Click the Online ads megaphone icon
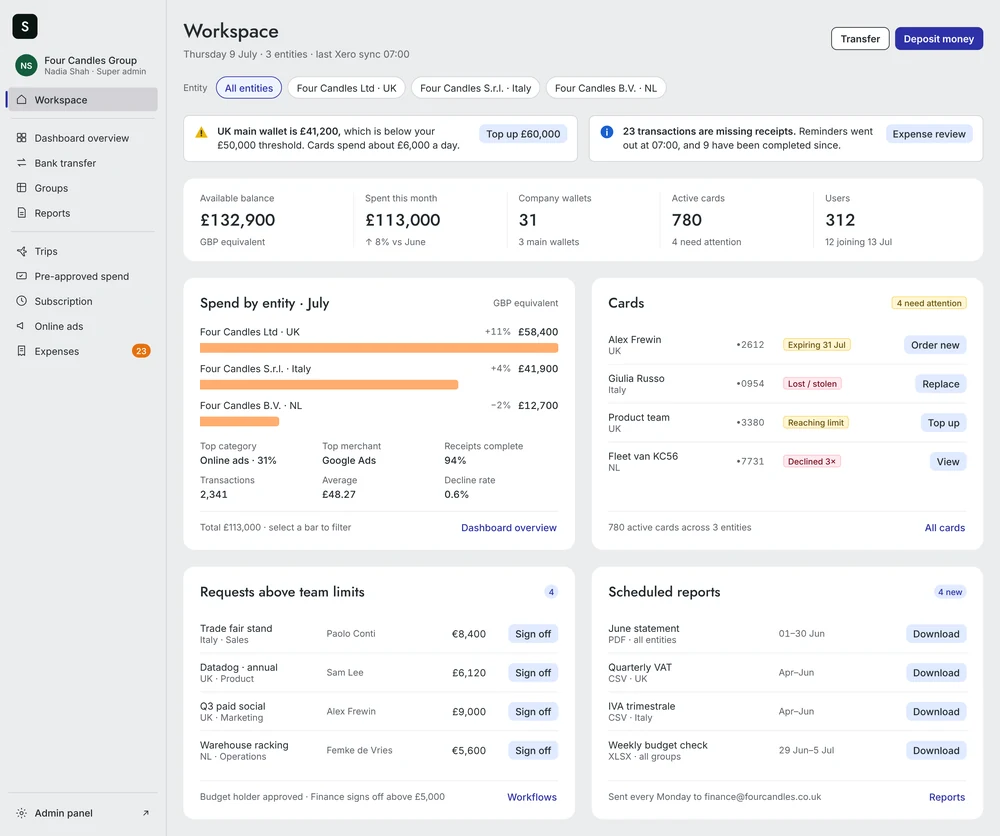This screenshot has width=1000, height=836. pyautogui.click(x=22, y=326)
